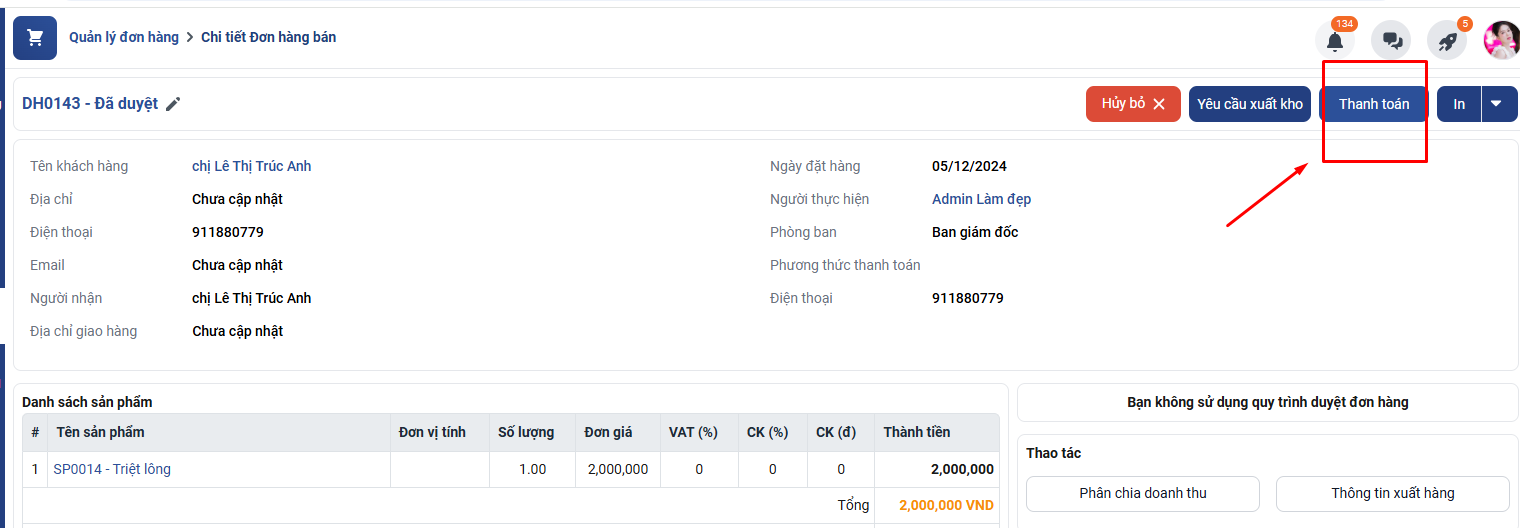Click the rocket icon in header
The image size is (1520, 528).
click(1446, 41)
